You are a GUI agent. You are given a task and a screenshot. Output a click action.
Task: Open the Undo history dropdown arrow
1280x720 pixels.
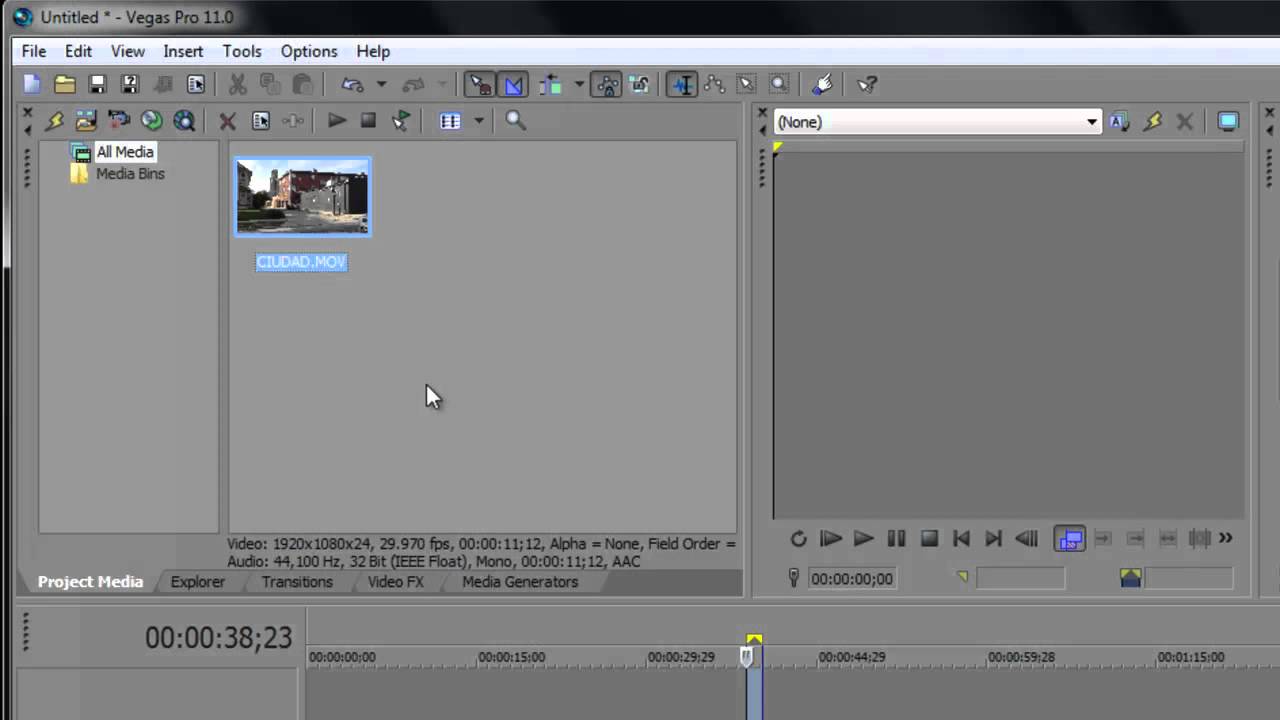[381, 85]
